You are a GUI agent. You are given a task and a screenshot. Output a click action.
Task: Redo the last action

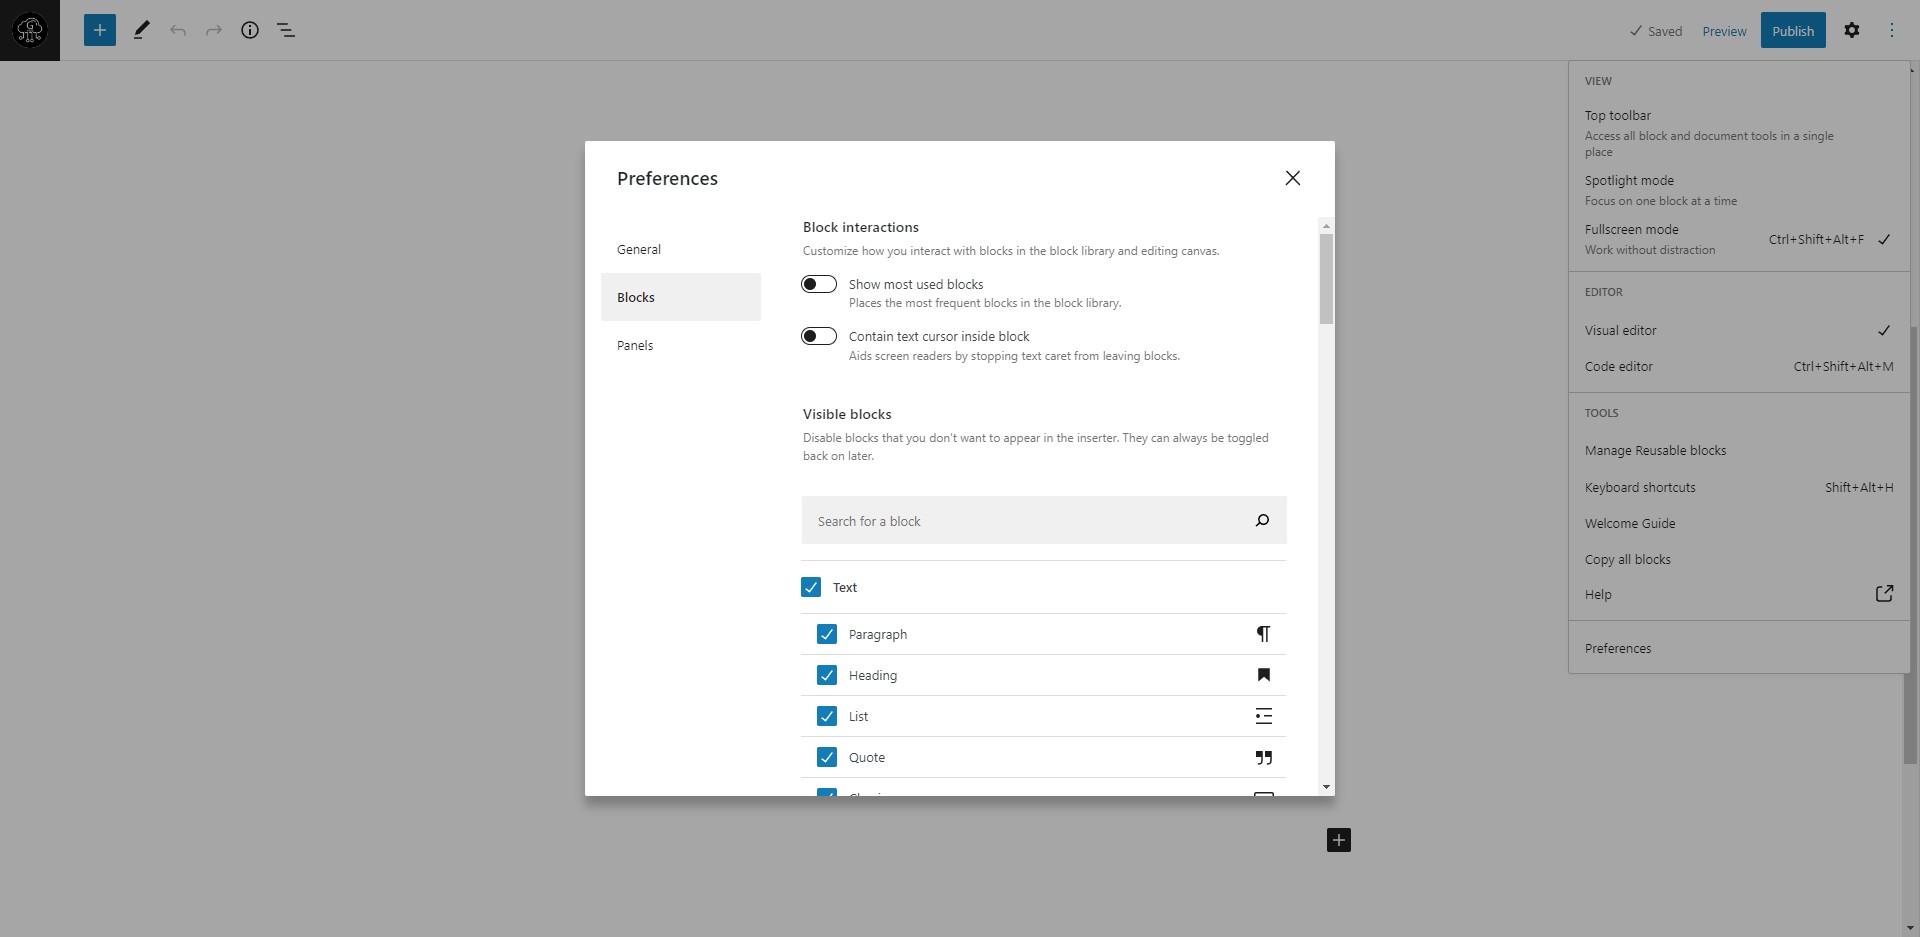(x=214, y=30)
